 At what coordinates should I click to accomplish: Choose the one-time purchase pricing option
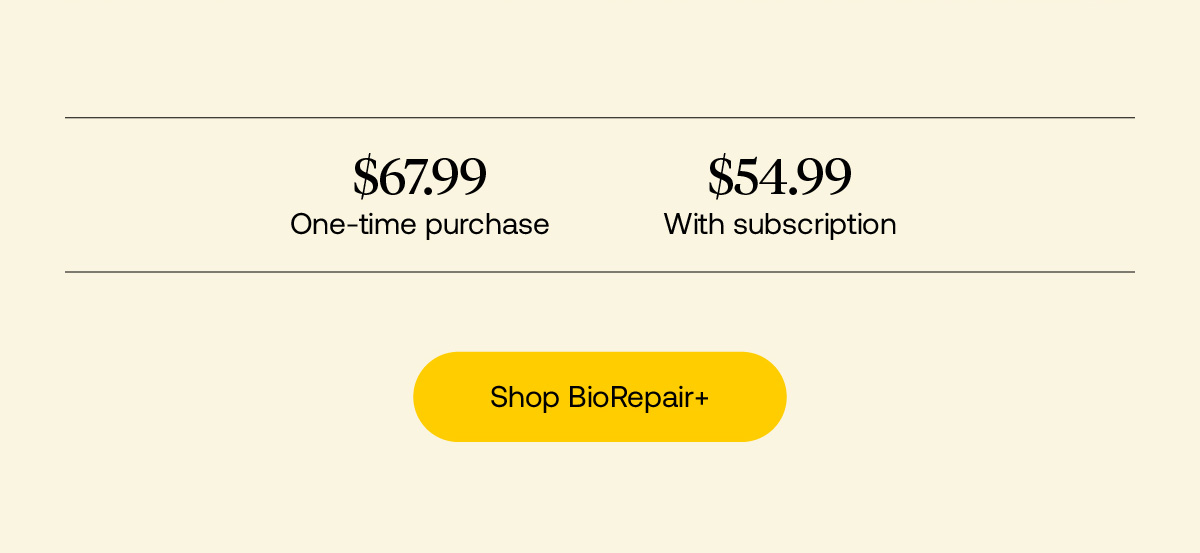click(x=420, y=196)
